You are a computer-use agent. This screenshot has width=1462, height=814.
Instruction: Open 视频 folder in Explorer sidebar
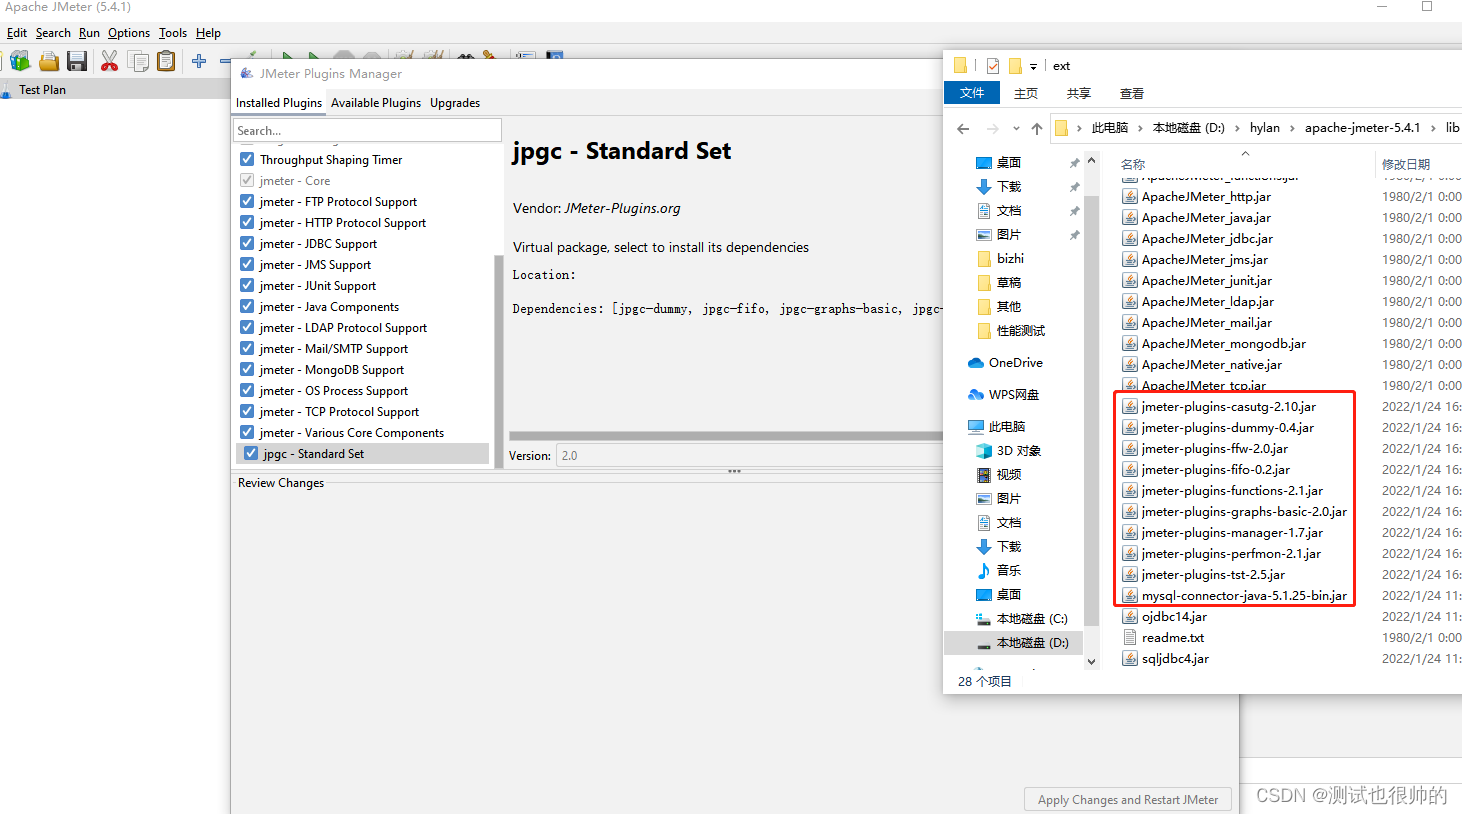click(x=998, y=475)
